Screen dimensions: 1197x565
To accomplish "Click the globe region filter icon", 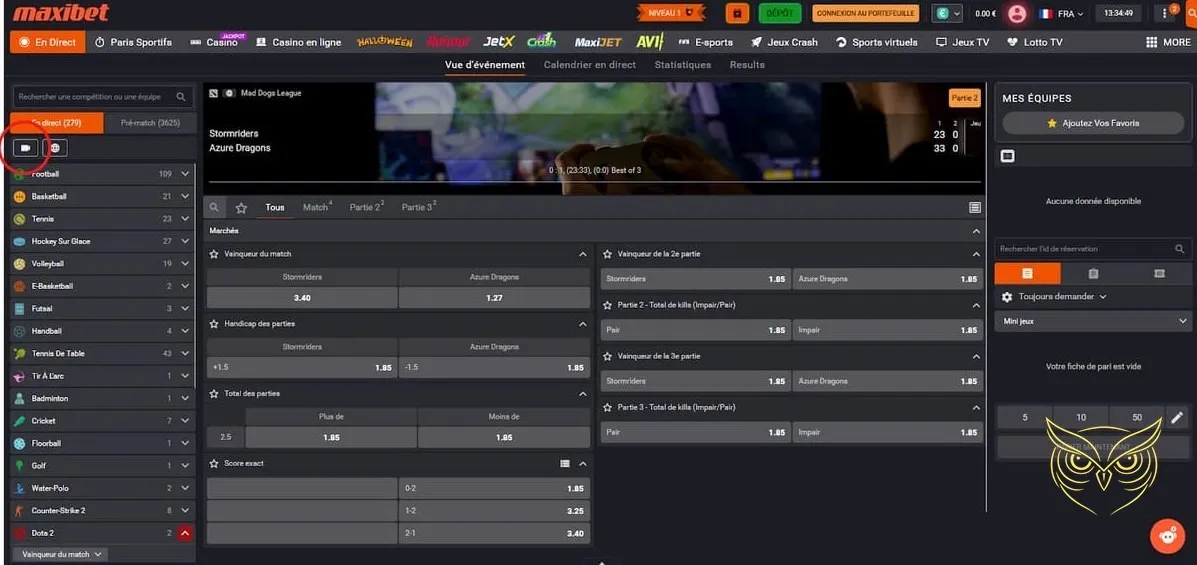I will 55,148.
